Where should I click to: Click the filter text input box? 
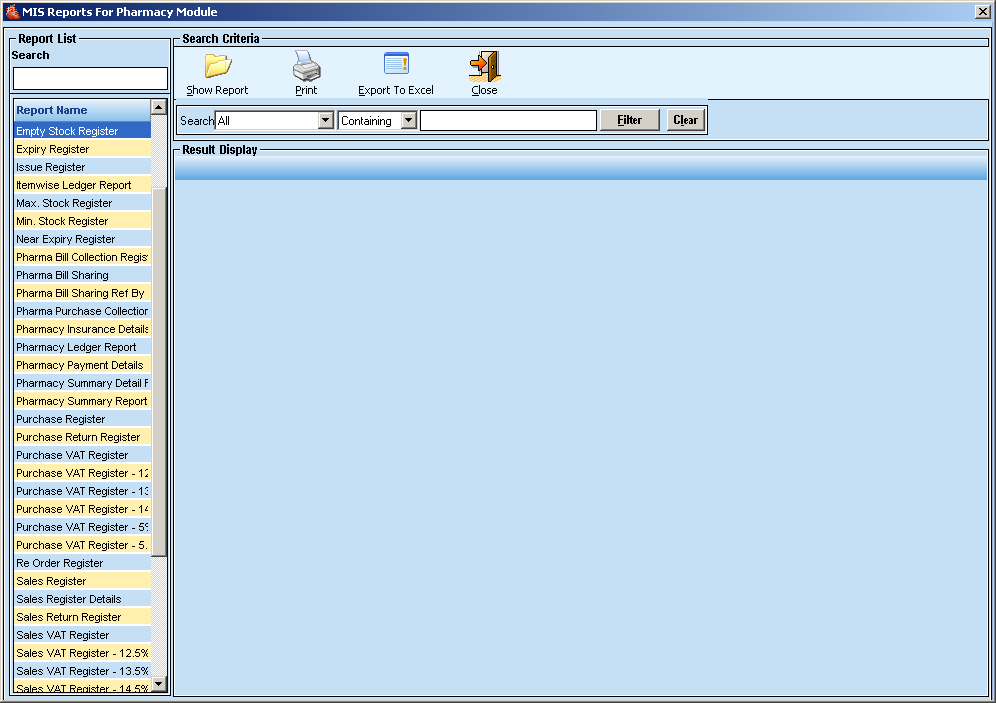508,121
